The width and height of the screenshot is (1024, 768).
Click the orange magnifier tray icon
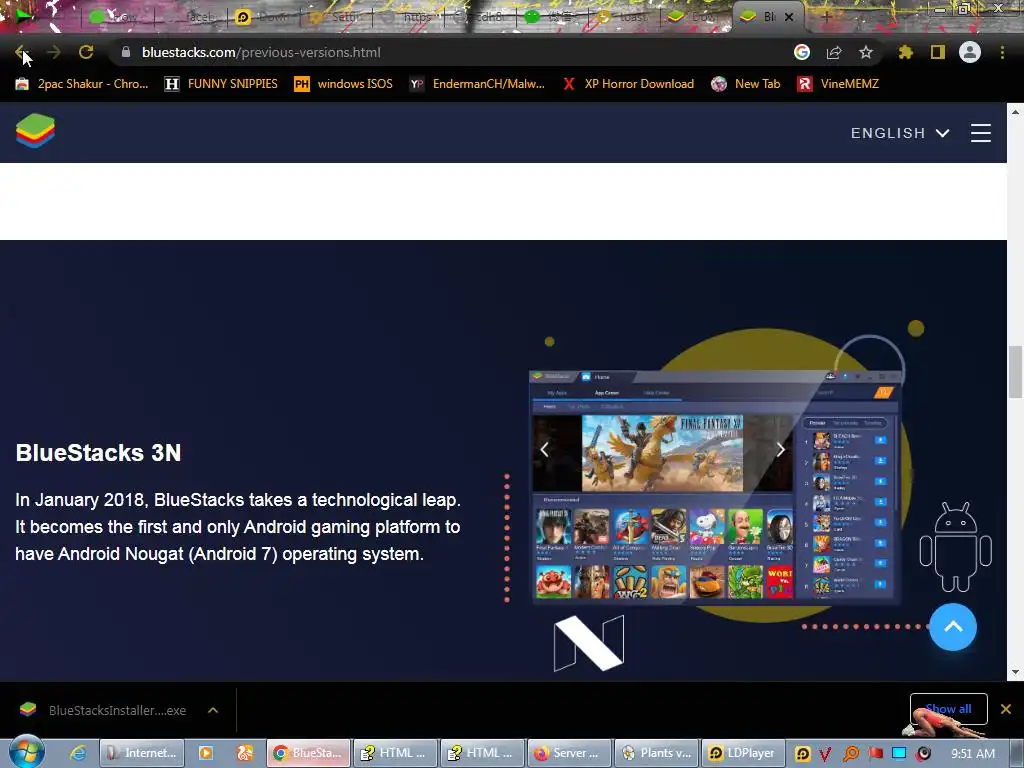(x=851, y=754)
